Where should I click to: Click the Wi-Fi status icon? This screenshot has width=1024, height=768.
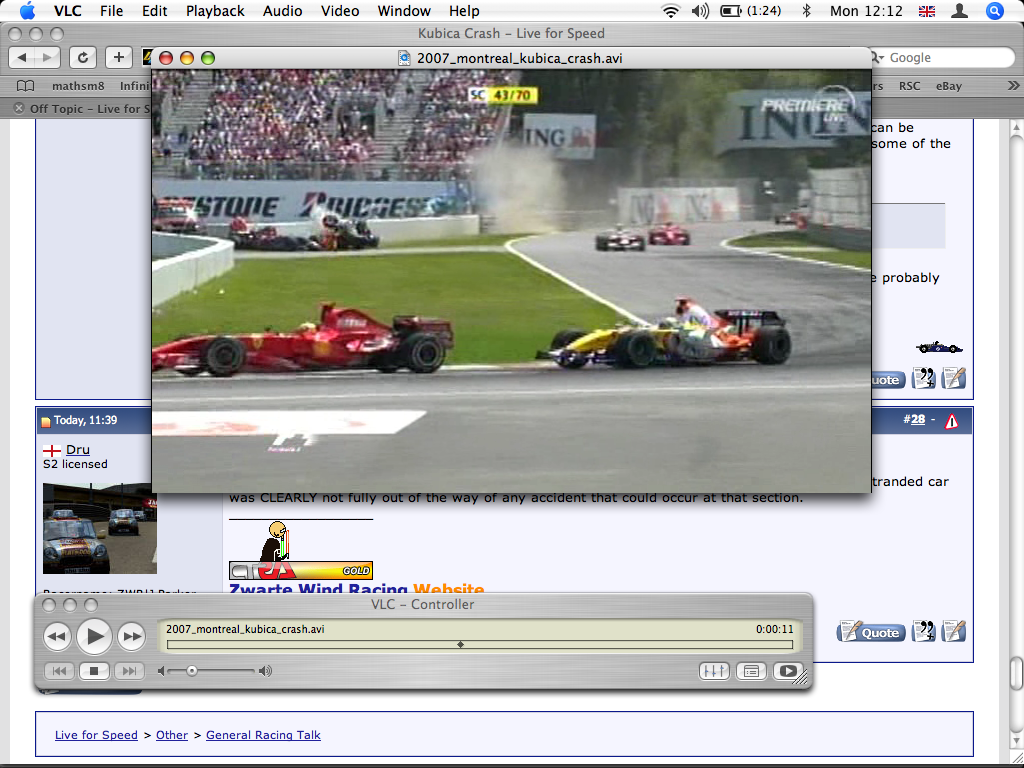tap(671, 11)
